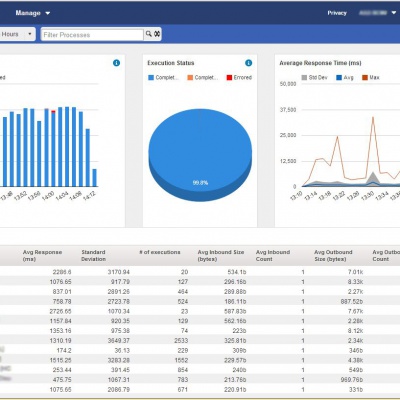This screenshot has height=400, width=400.
Task: Sort by Avg Response (ms) column
Action: pyautogui.click(x=42, y=255)
